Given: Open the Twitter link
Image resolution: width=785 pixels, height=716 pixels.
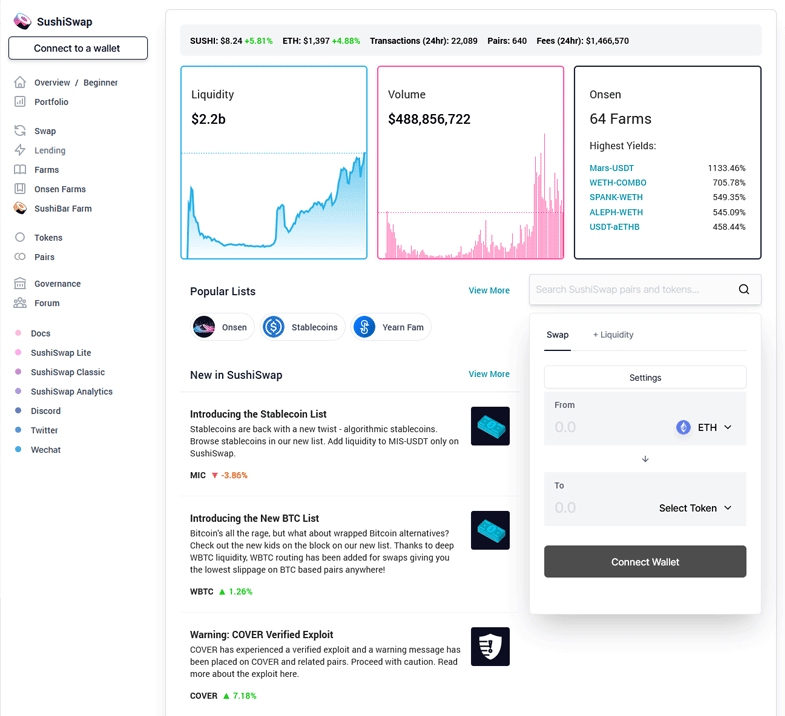Looking at the screenshot, I should tap(44, 430).
